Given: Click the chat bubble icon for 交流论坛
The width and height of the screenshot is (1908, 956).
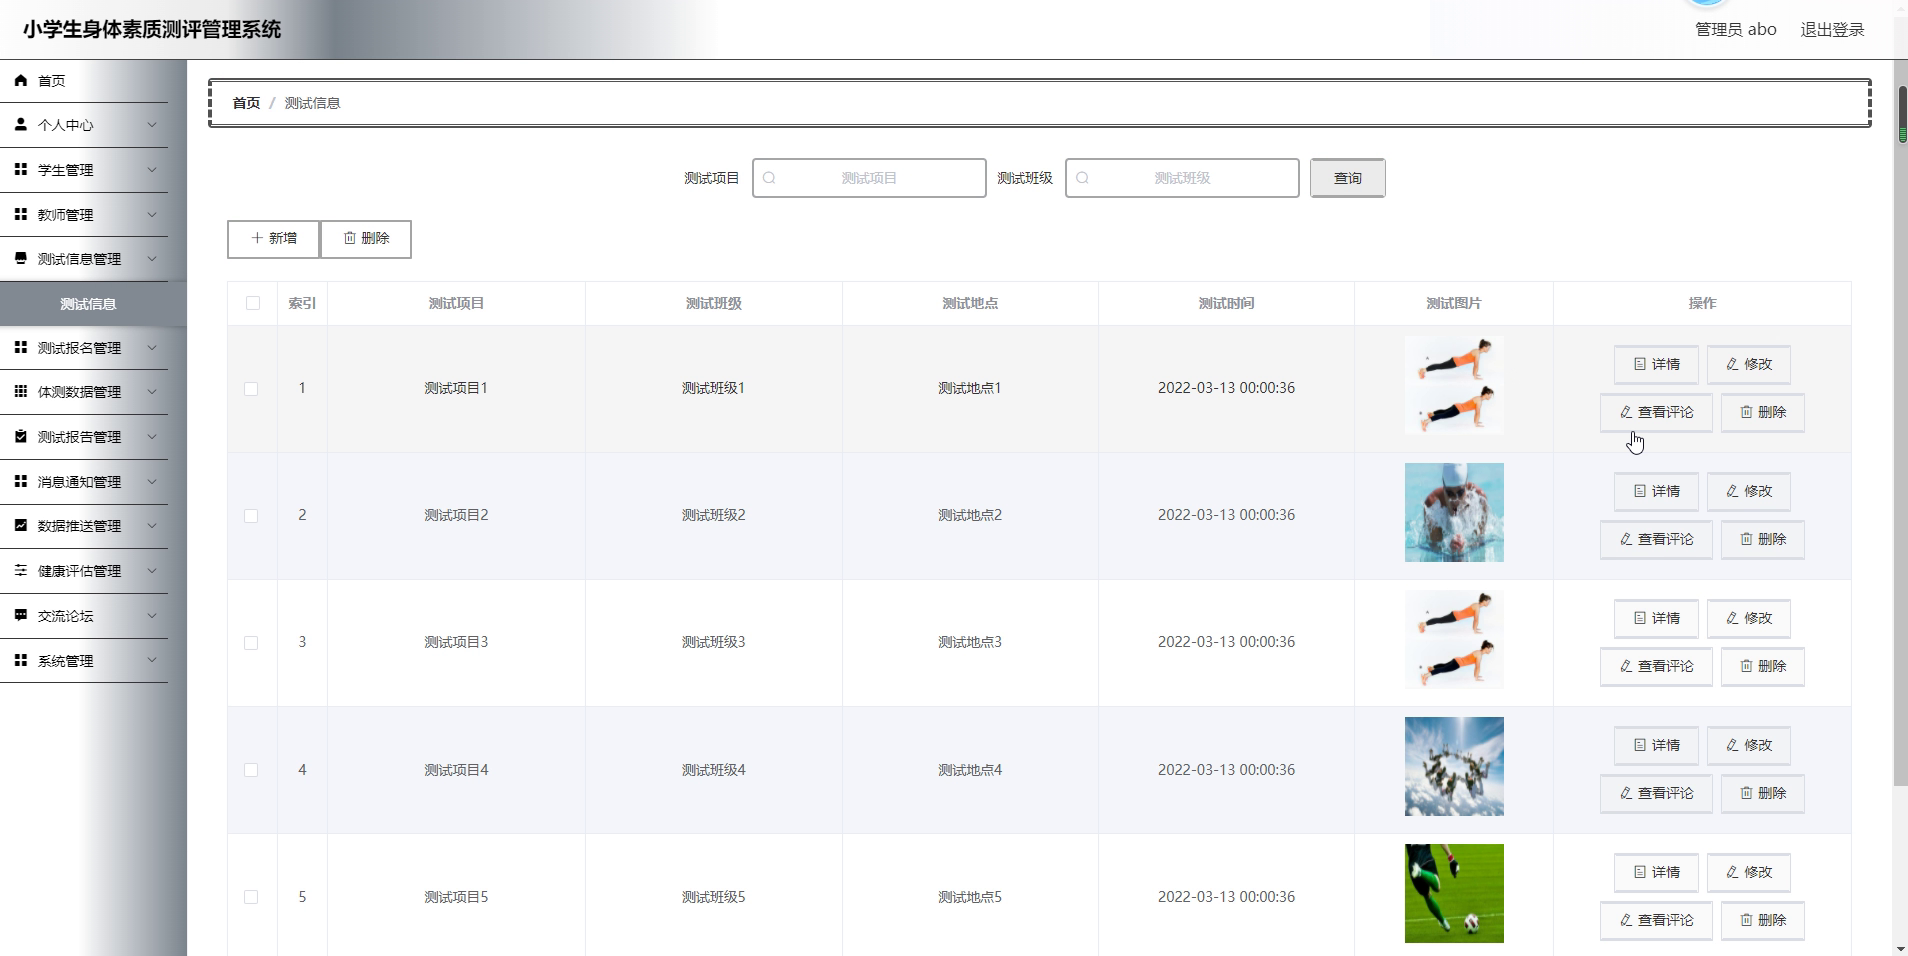Looking at the screenshot, I should point(21,615).
